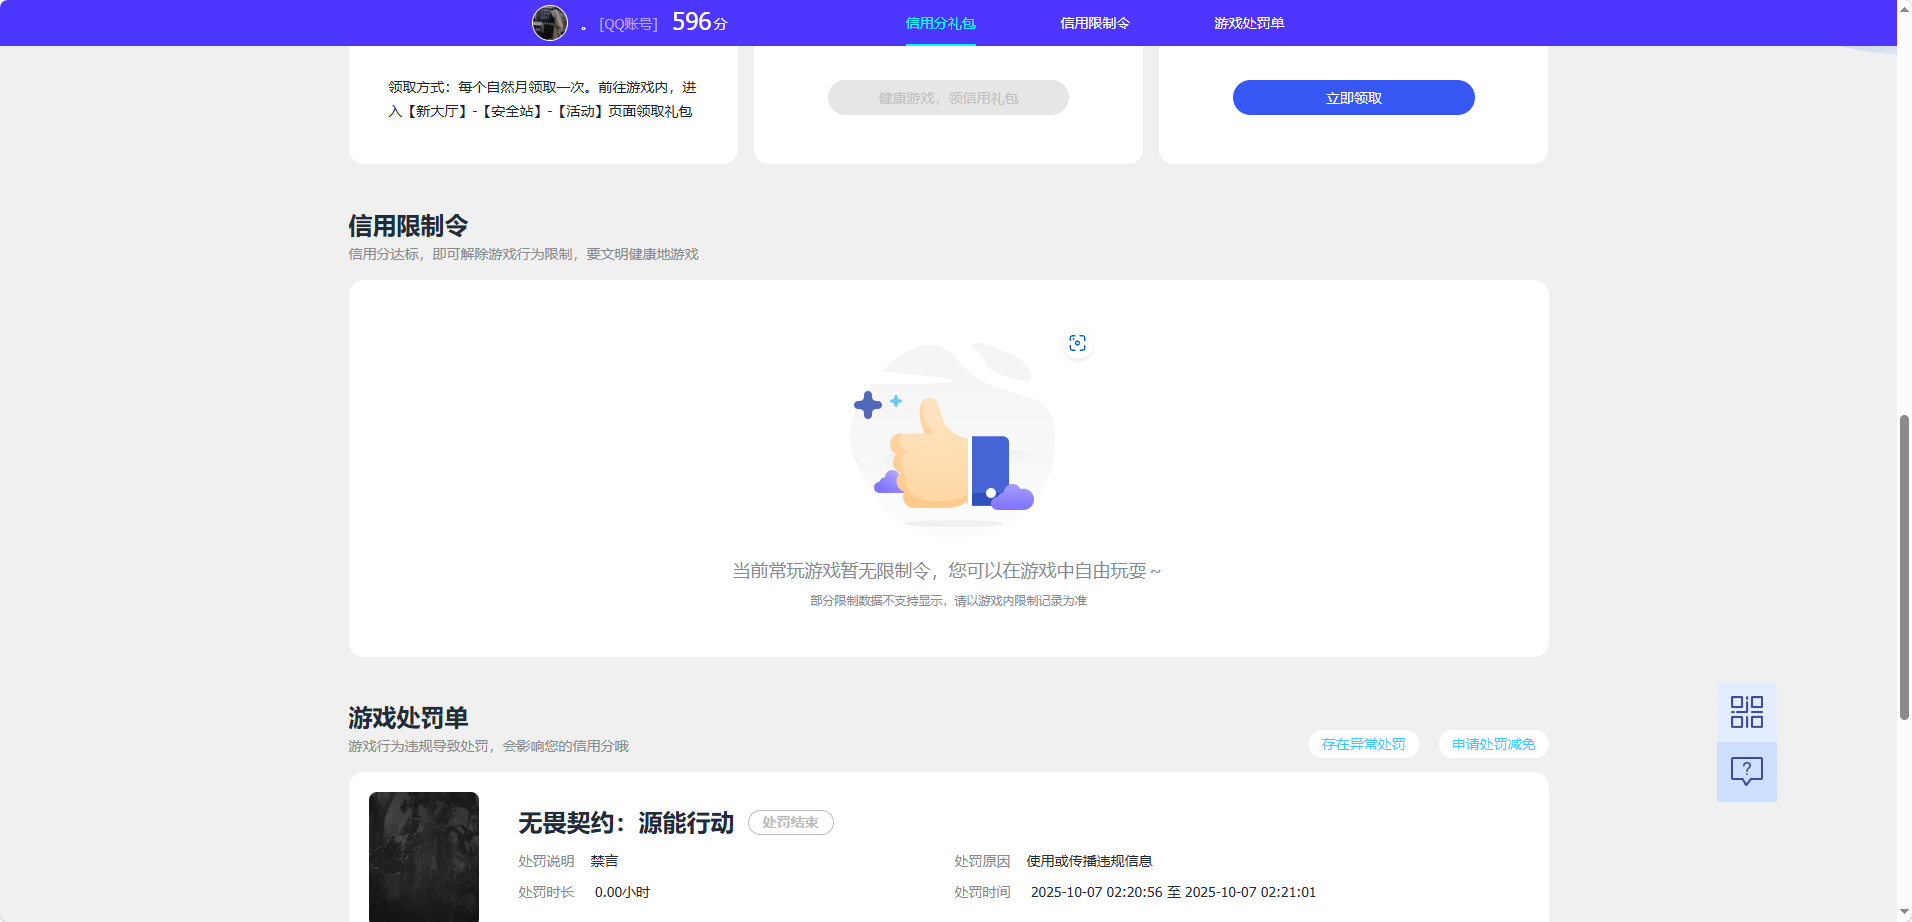Click the 游戏行为违规导致处罚 subtitle

[x=488, y=746]
